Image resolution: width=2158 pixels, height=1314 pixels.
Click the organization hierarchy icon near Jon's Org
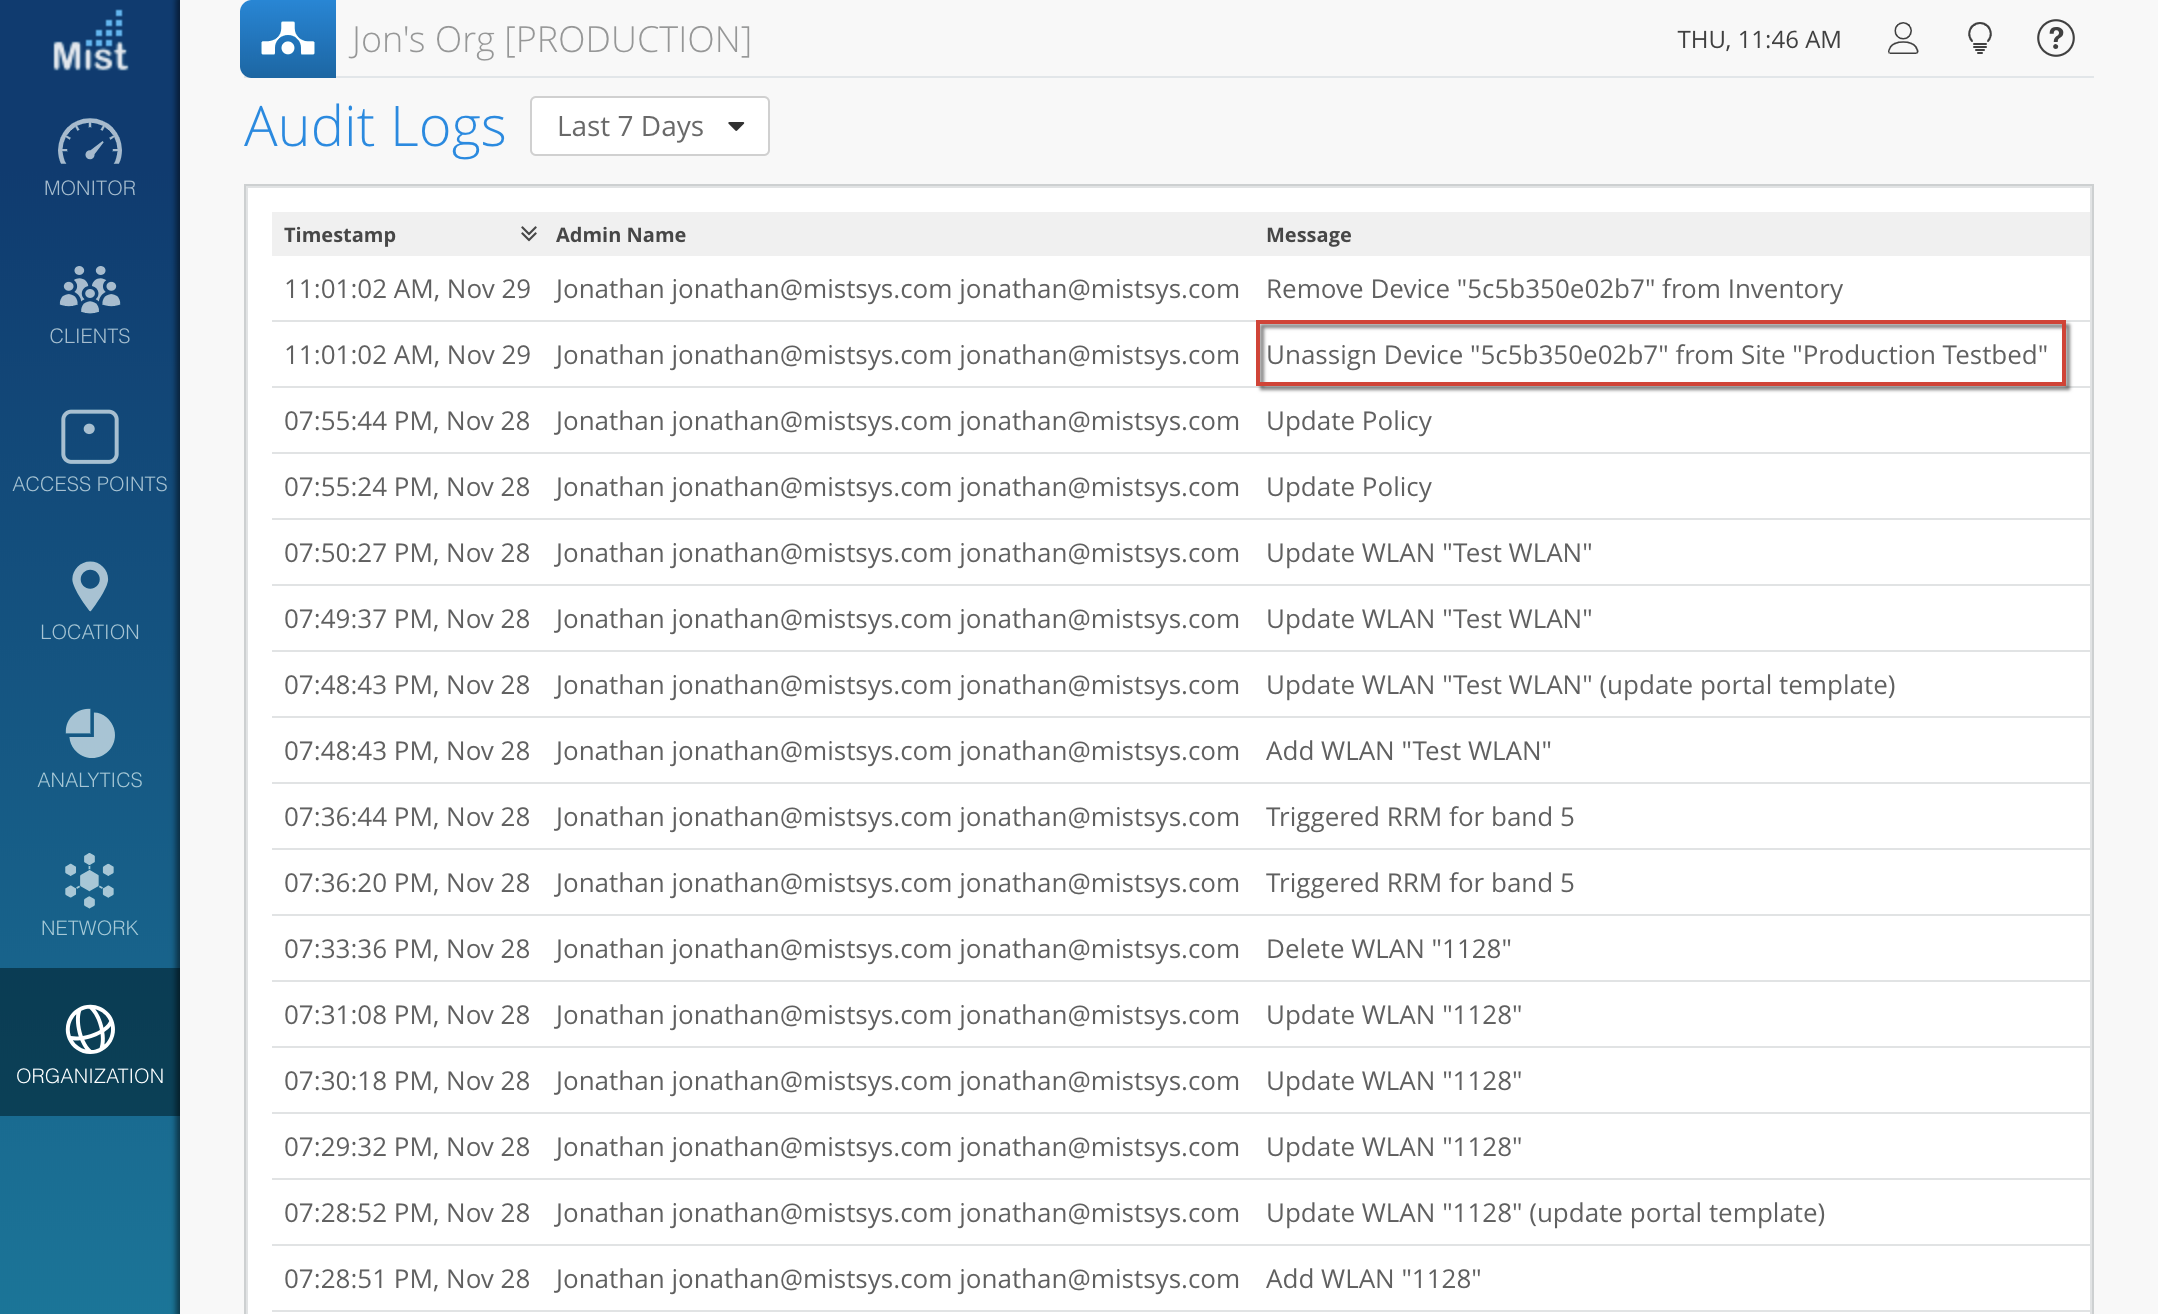click(x=288, y=39)
